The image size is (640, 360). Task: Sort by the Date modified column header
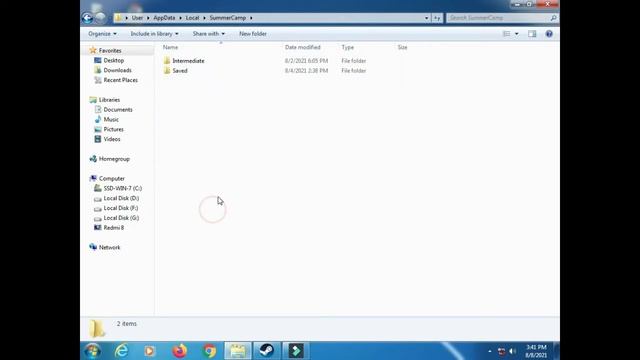pyautogui.click(x=302, y=47)
